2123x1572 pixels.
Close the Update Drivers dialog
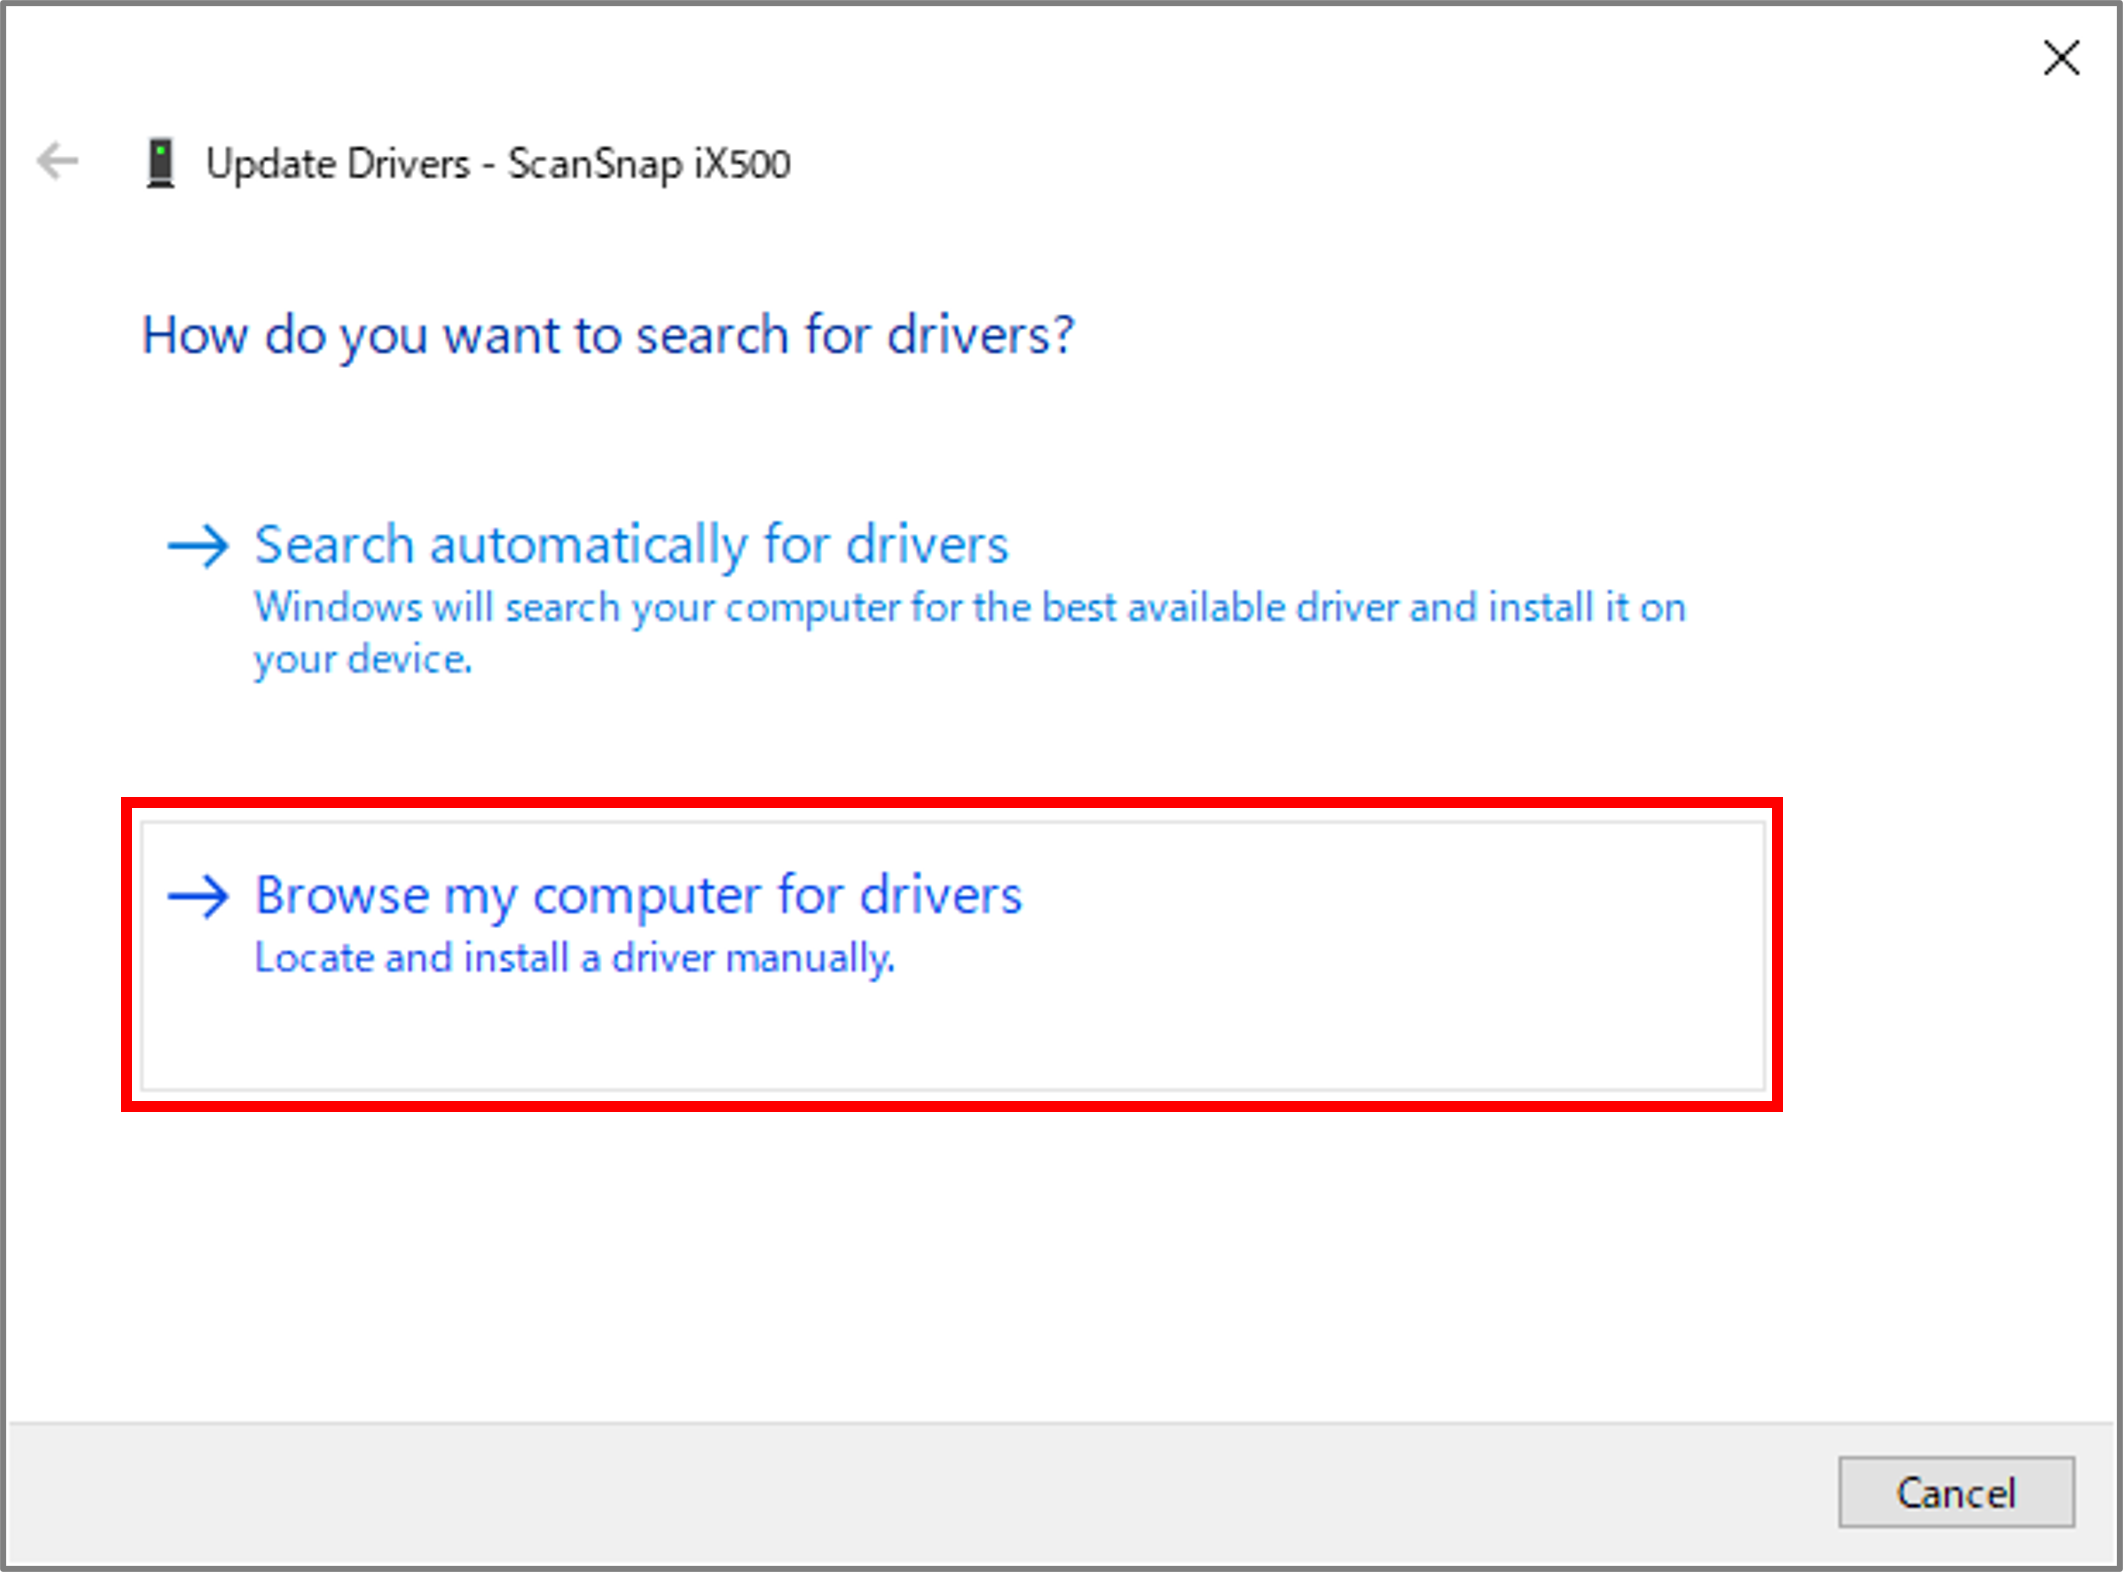(x=2061, y=58)
